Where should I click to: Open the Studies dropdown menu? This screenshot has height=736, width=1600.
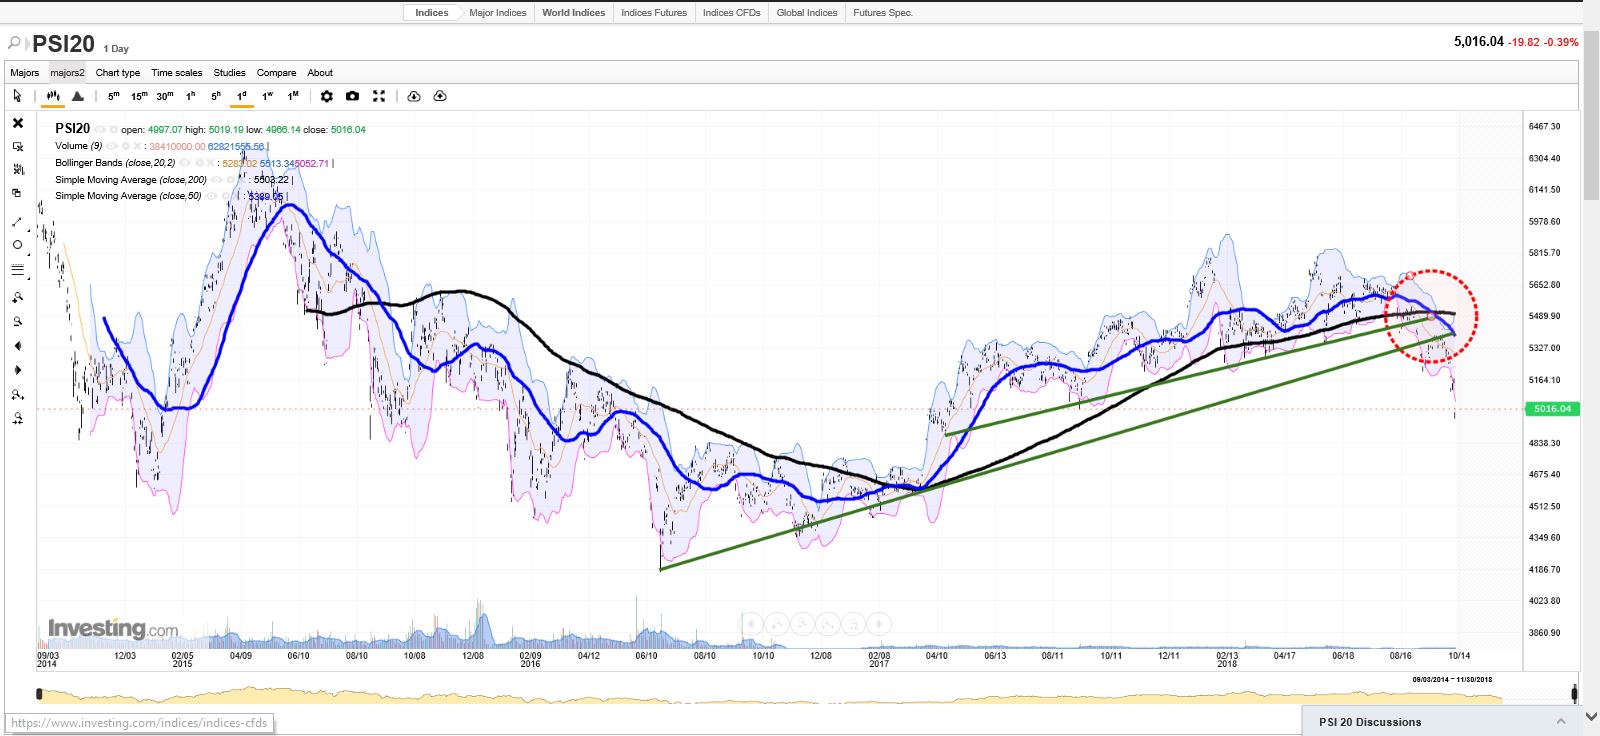pos(229,73)
